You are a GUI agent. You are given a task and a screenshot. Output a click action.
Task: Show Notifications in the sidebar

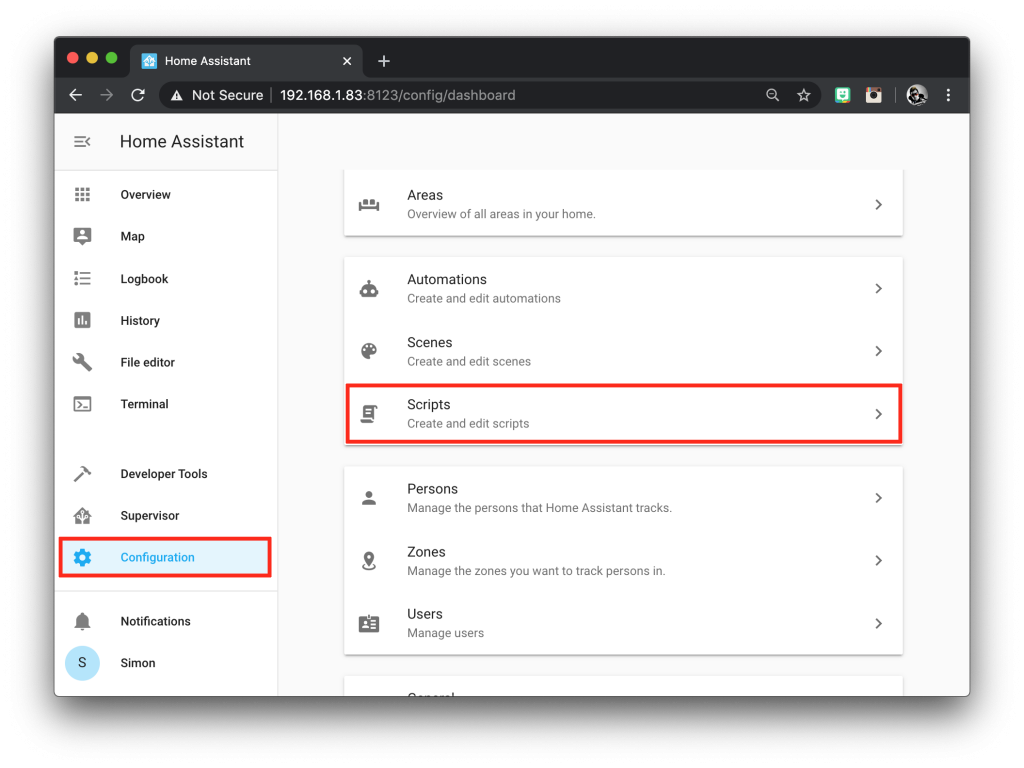click(166, 621)
